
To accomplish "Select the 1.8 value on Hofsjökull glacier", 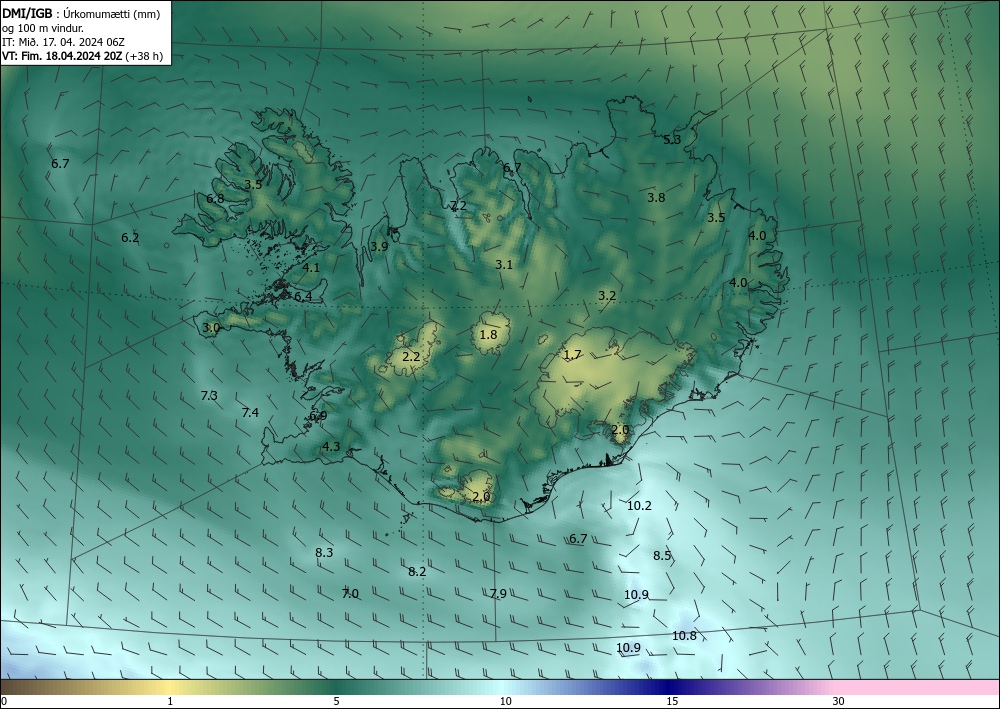I will tap(488, 334).
